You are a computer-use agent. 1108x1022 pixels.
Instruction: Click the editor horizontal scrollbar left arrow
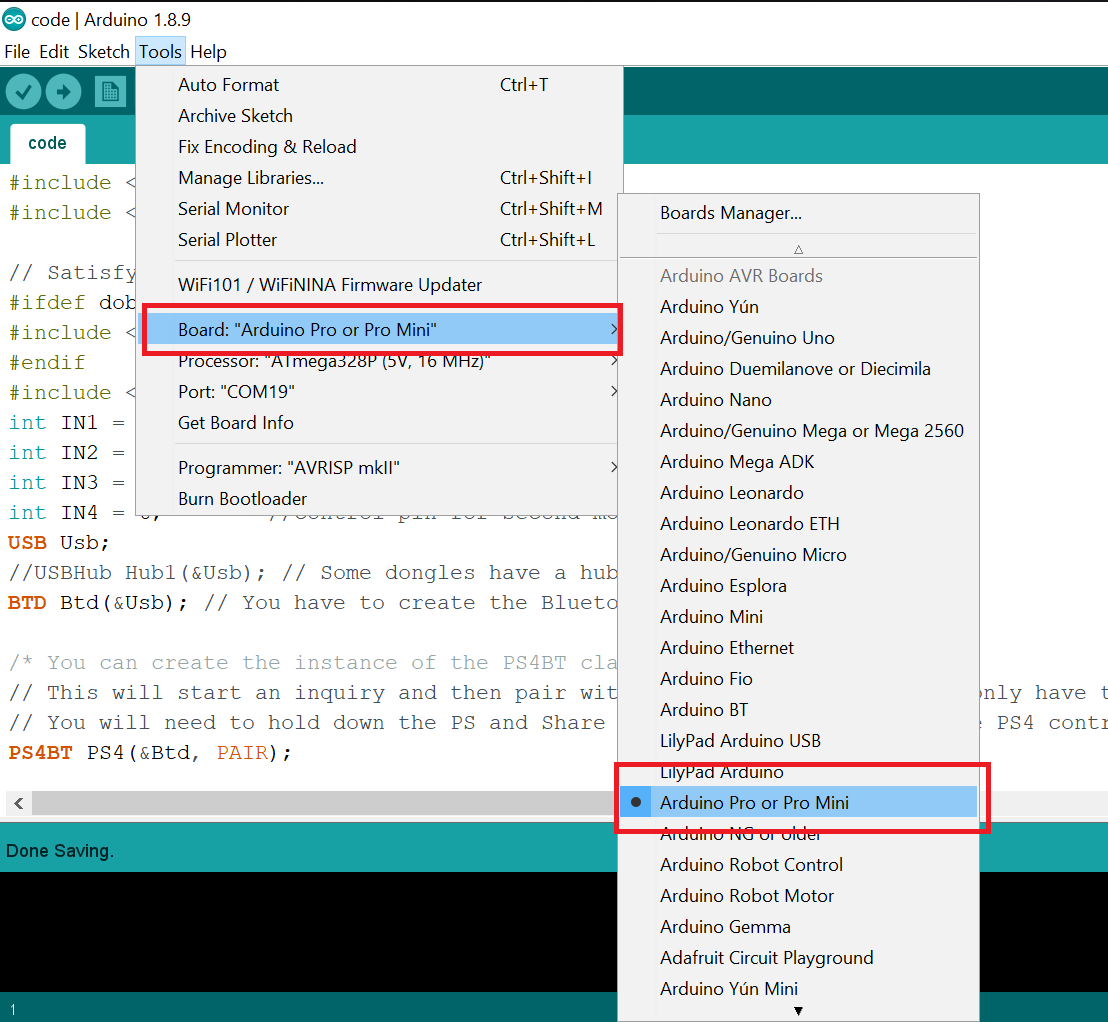coord(19,803)
